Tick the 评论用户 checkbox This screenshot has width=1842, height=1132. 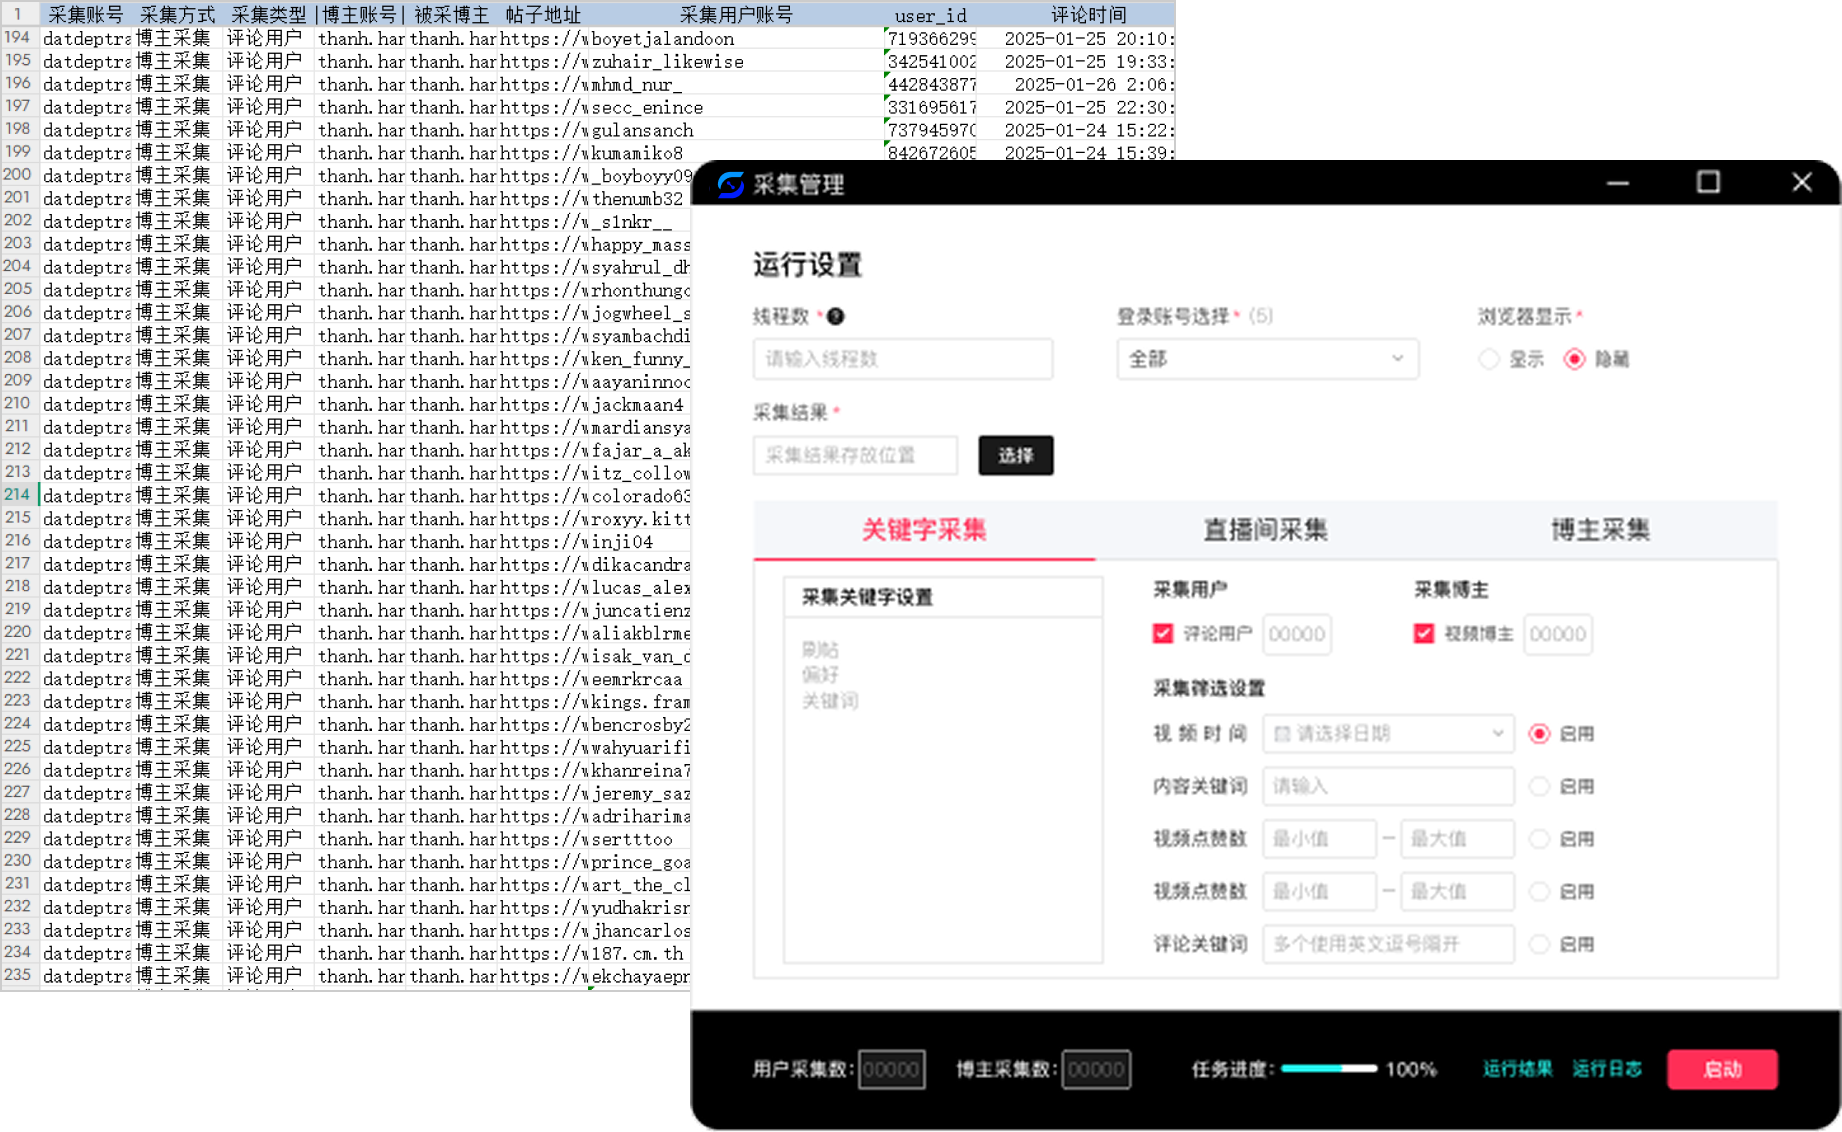1162,633
